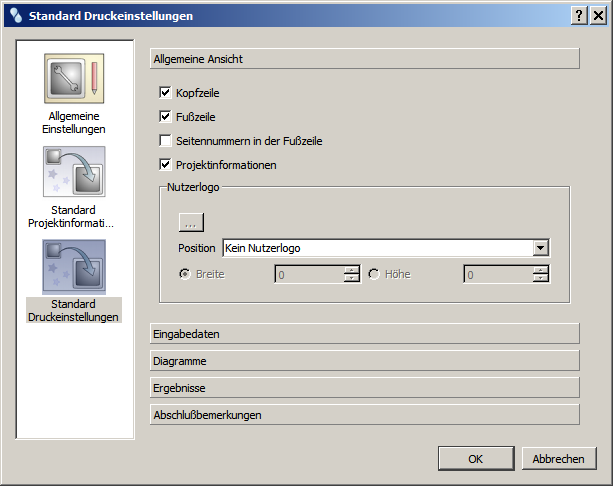Click the application icon in the title bar
The height and width of the screenshot is (486, 613).
pos(16,16)
